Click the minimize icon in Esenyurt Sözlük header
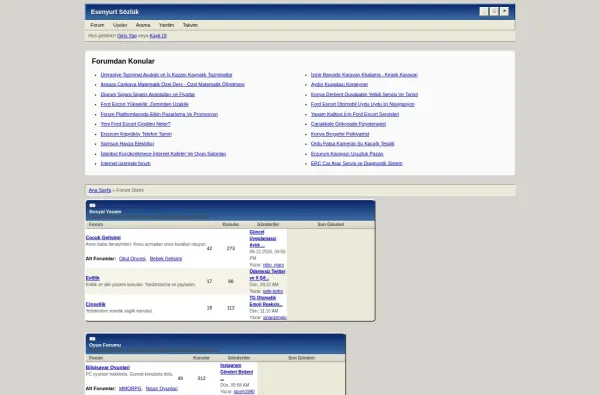Viewport: 600px width, 395px height. (484, 11)
